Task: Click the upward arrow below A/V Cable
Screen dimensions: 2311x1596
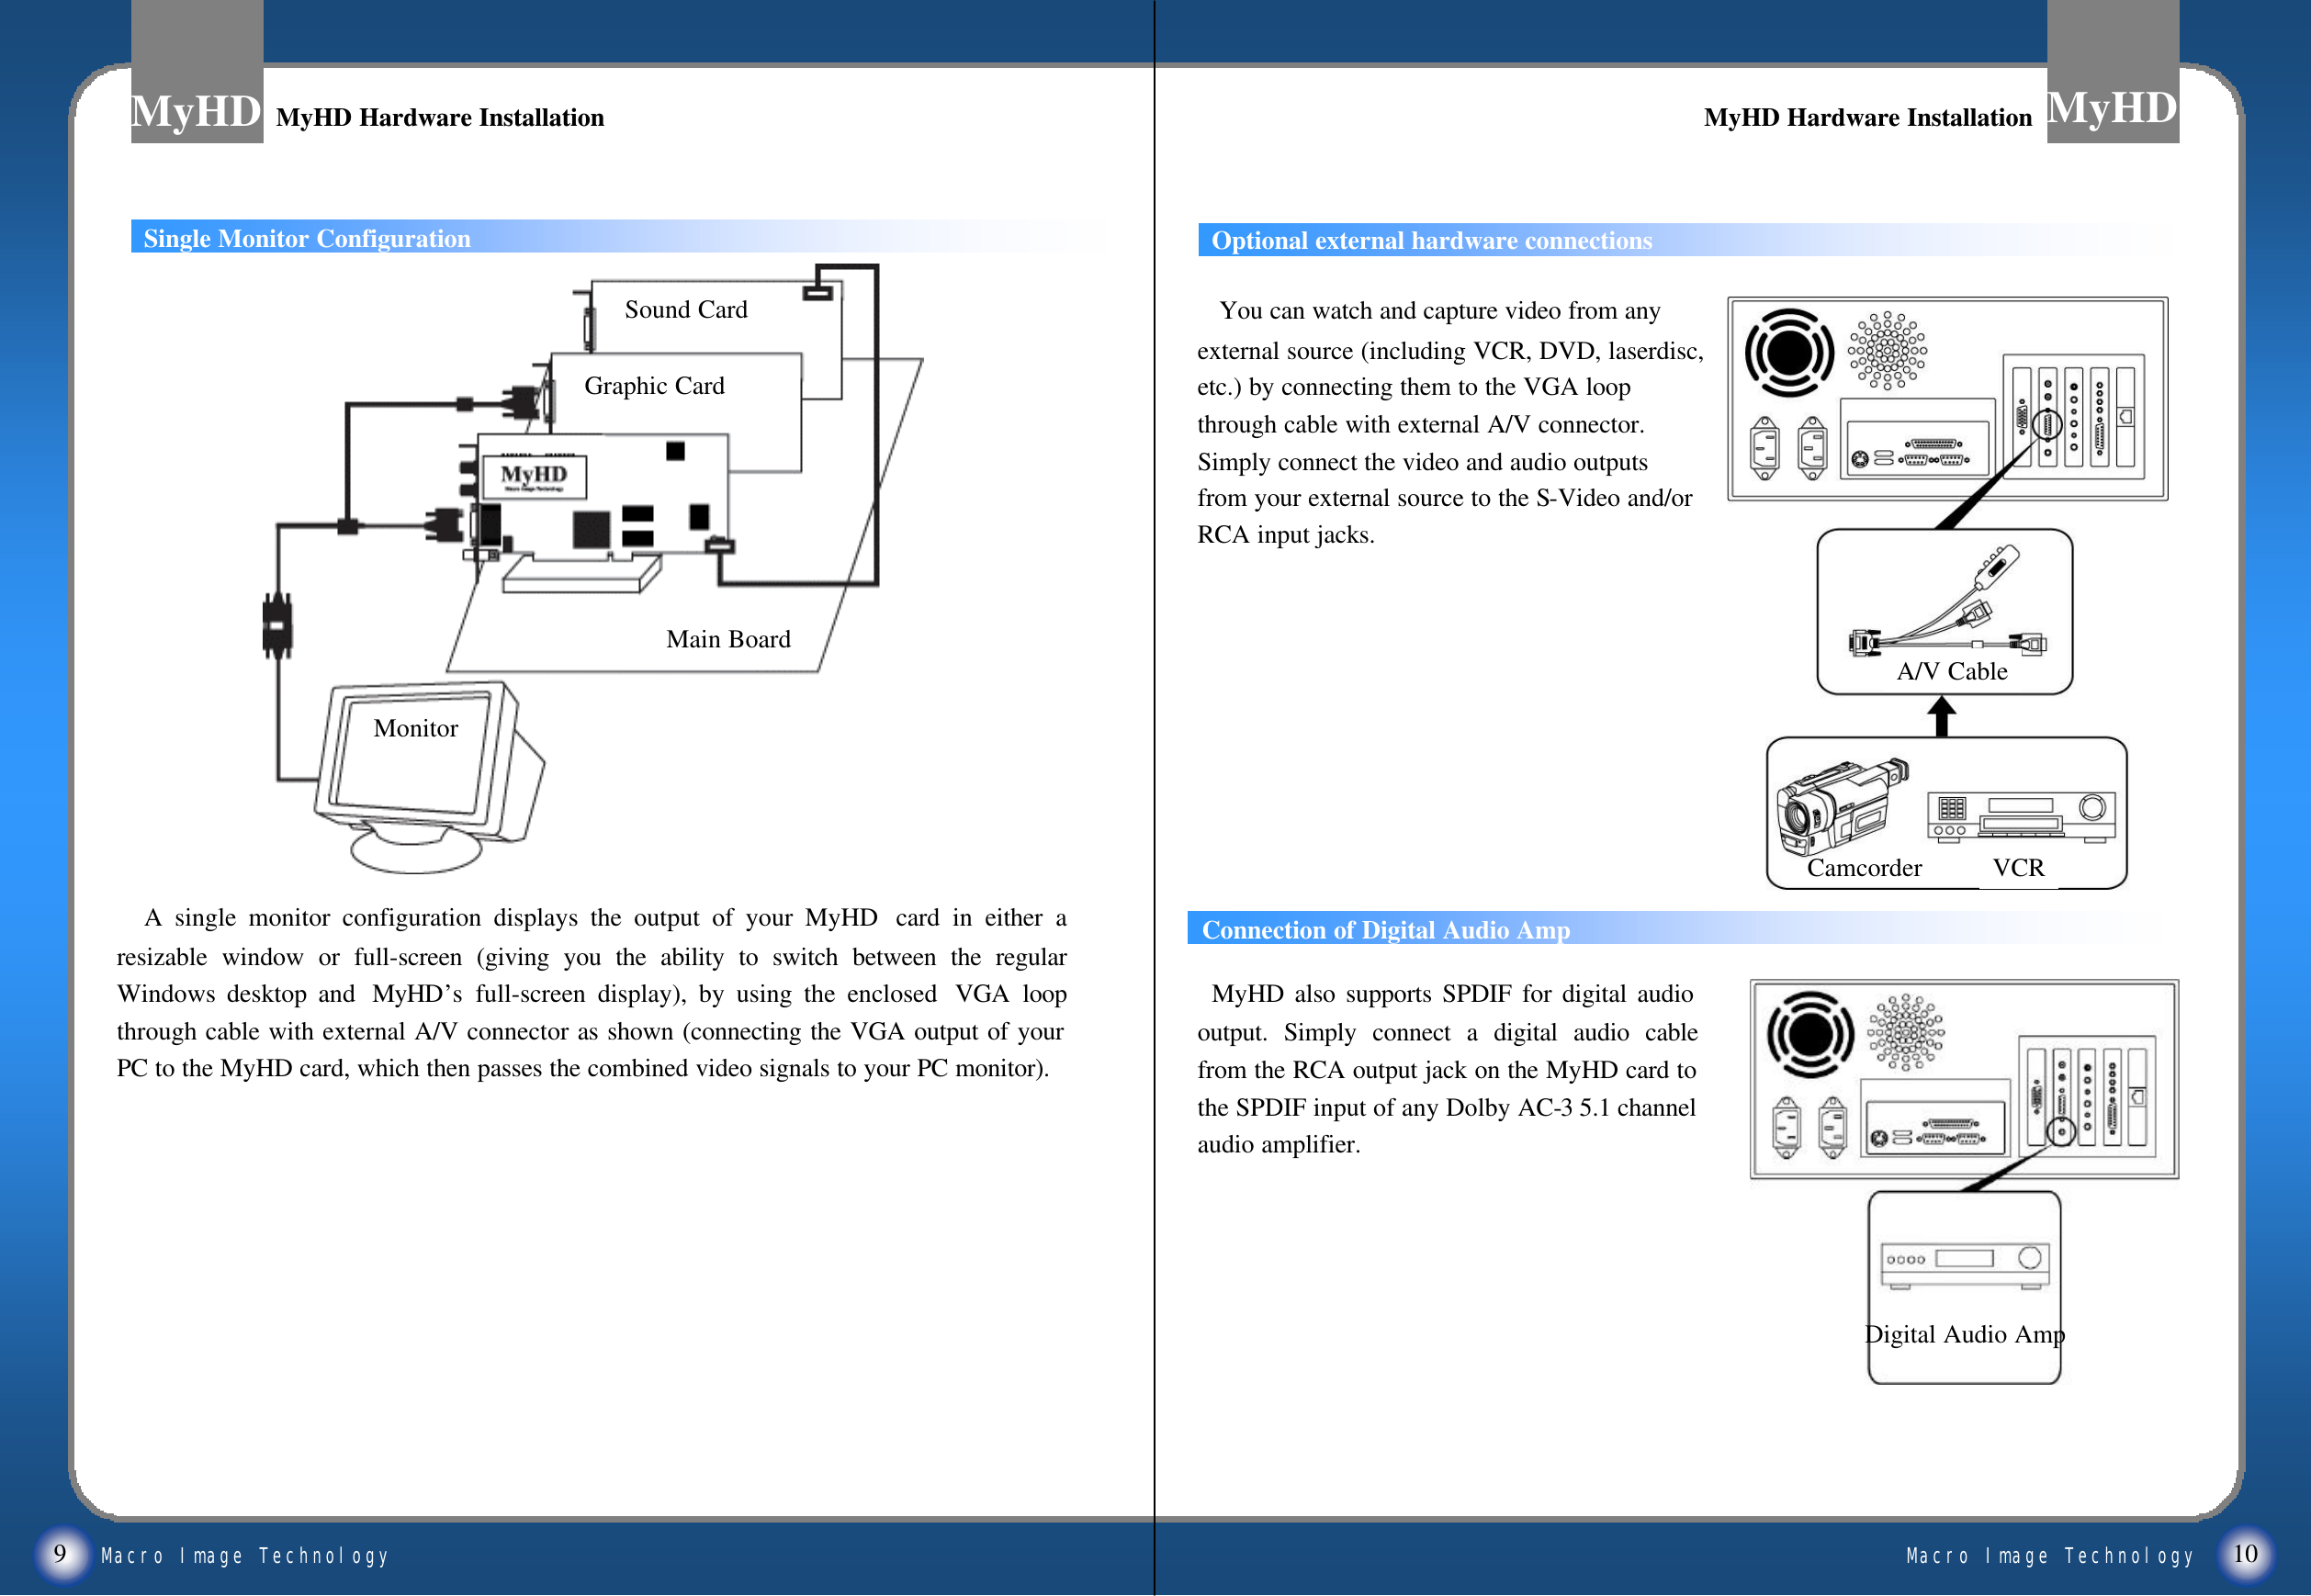Action: [1941, 716]
